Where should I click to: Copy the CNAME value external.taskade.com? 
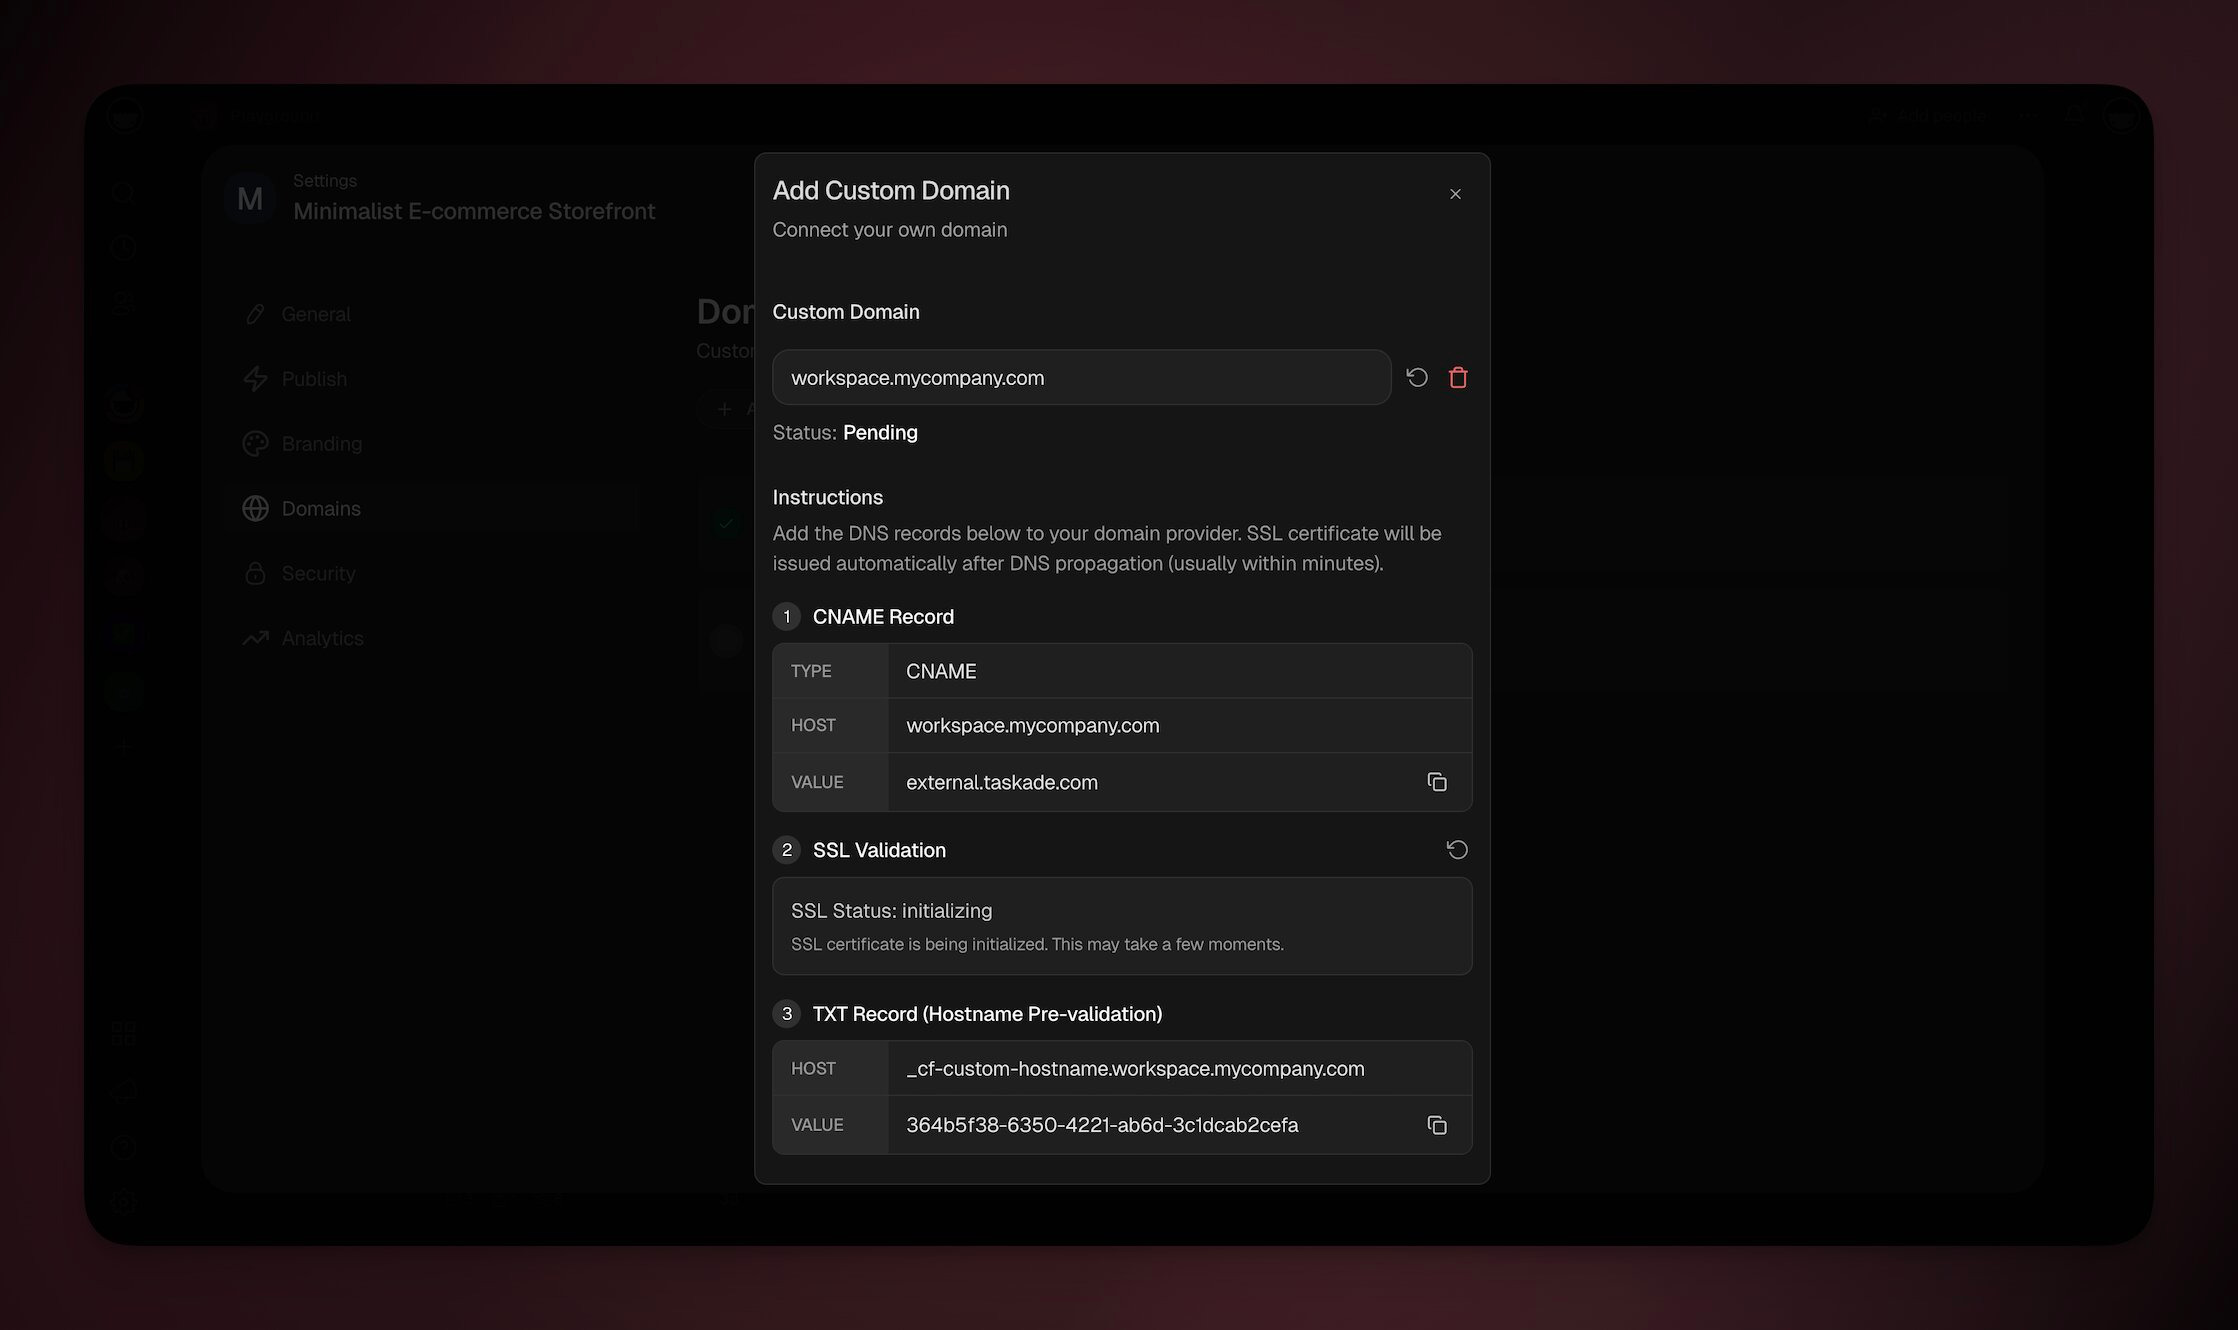1436,782
